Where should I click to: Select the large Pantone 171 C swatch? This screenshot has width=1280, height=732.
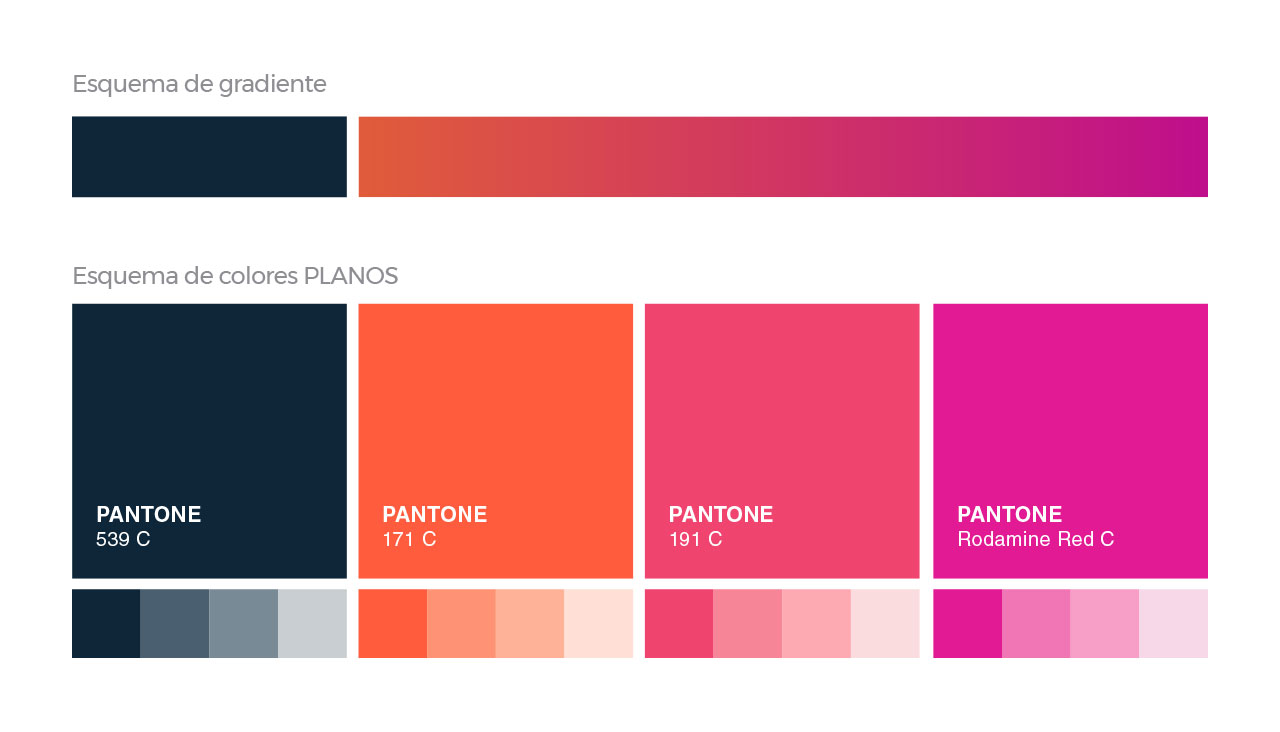point(496,441)
